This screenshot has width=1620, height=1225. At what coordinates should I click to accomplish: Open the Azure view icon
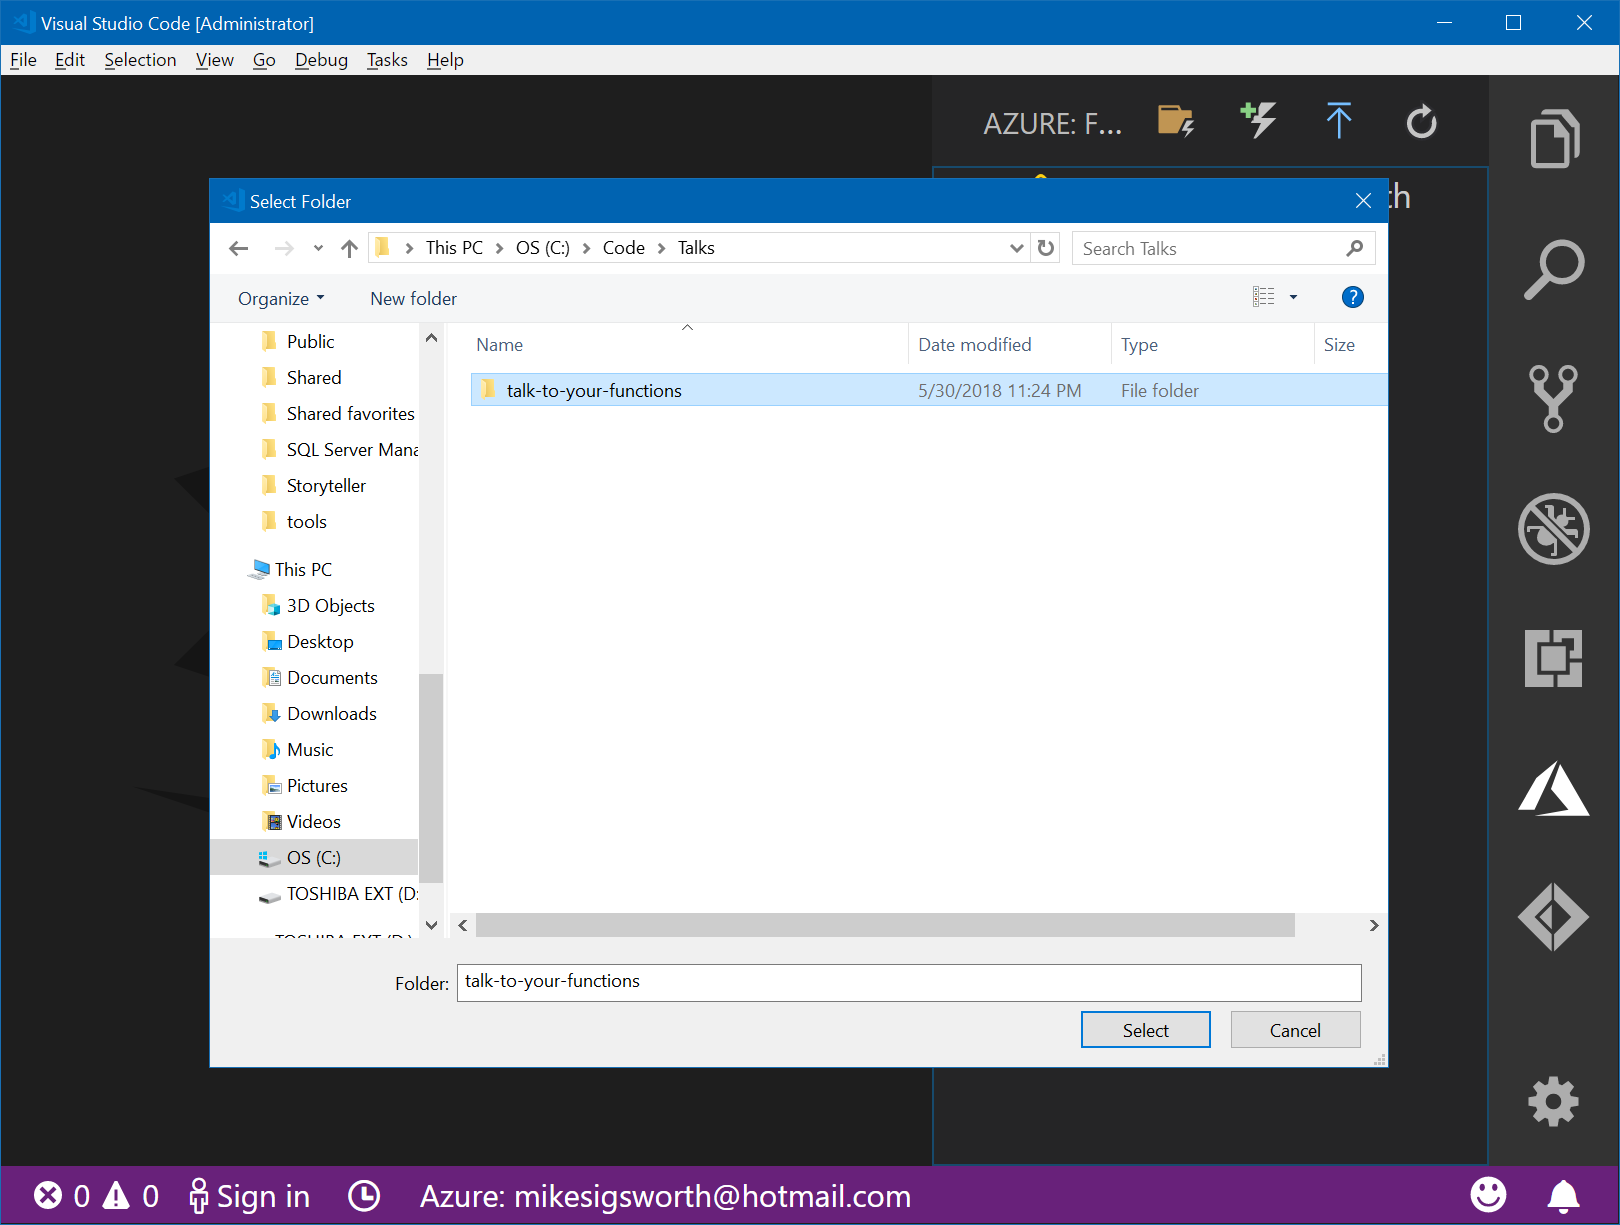click(1553, 788)
